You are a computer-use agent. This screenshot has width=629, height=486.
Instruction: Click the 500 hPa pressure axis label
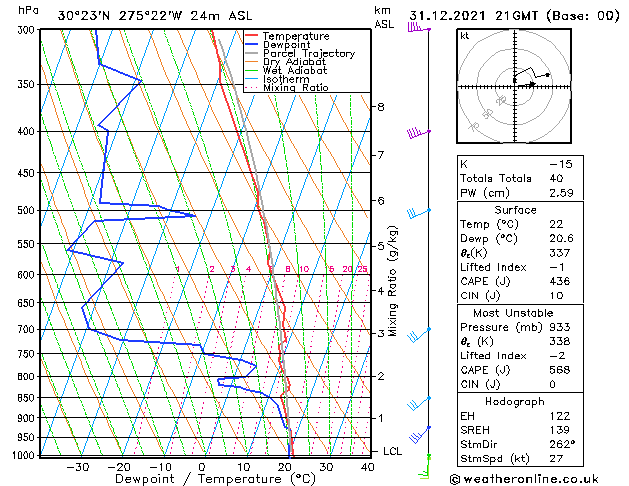point(28,210)
